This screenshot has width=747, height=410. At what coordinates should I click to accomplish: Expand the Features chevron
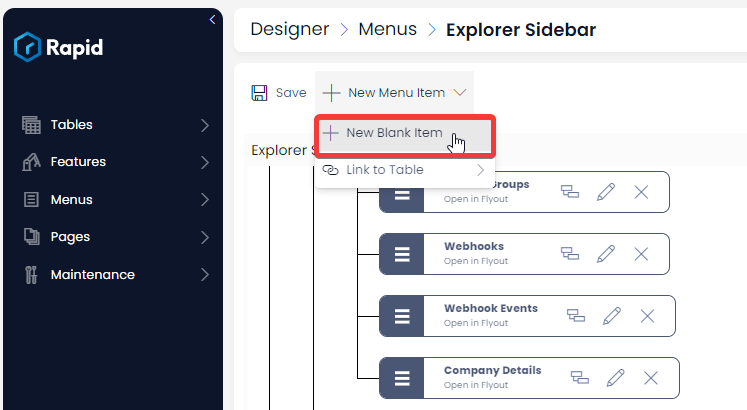205,162
